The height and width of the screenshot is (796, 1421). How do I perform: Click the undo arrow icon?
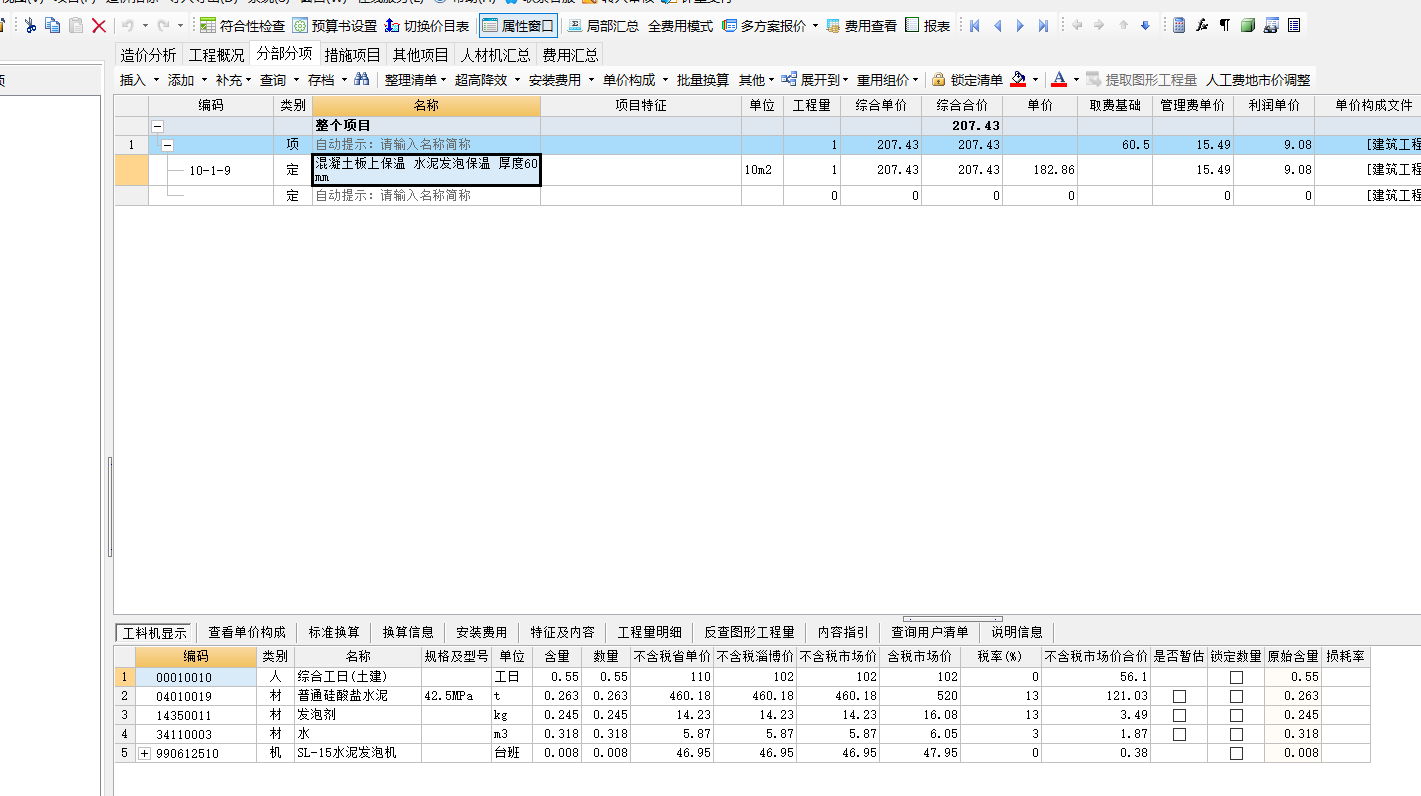(x=128, y=26)
